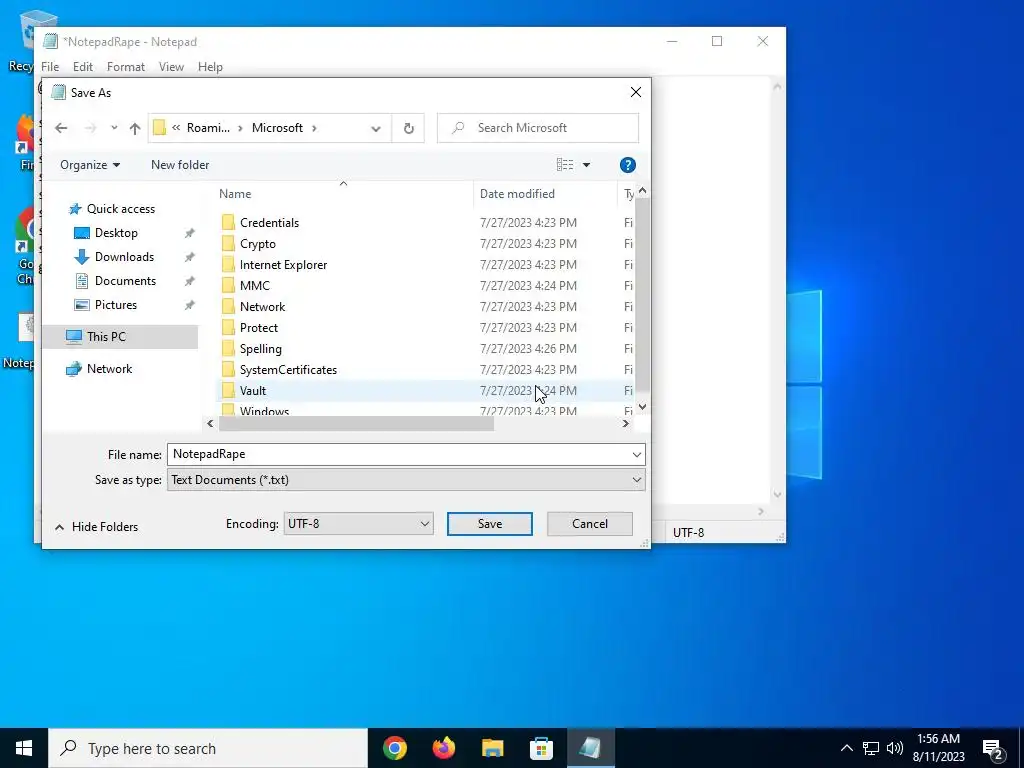Open the Windows Start menu
The width and height of the screenshot is (1024, 768).
point(24,748)
